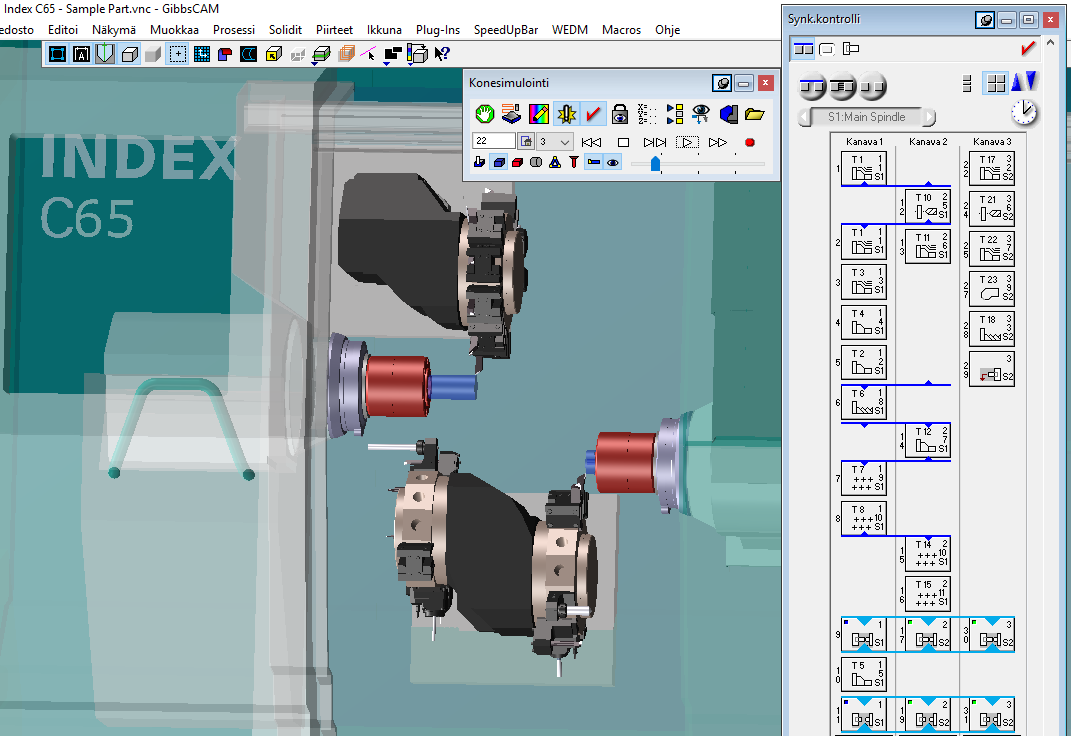Open the Muokkaa menu
The image size is (1071, 736).
(x=174, y=30)
